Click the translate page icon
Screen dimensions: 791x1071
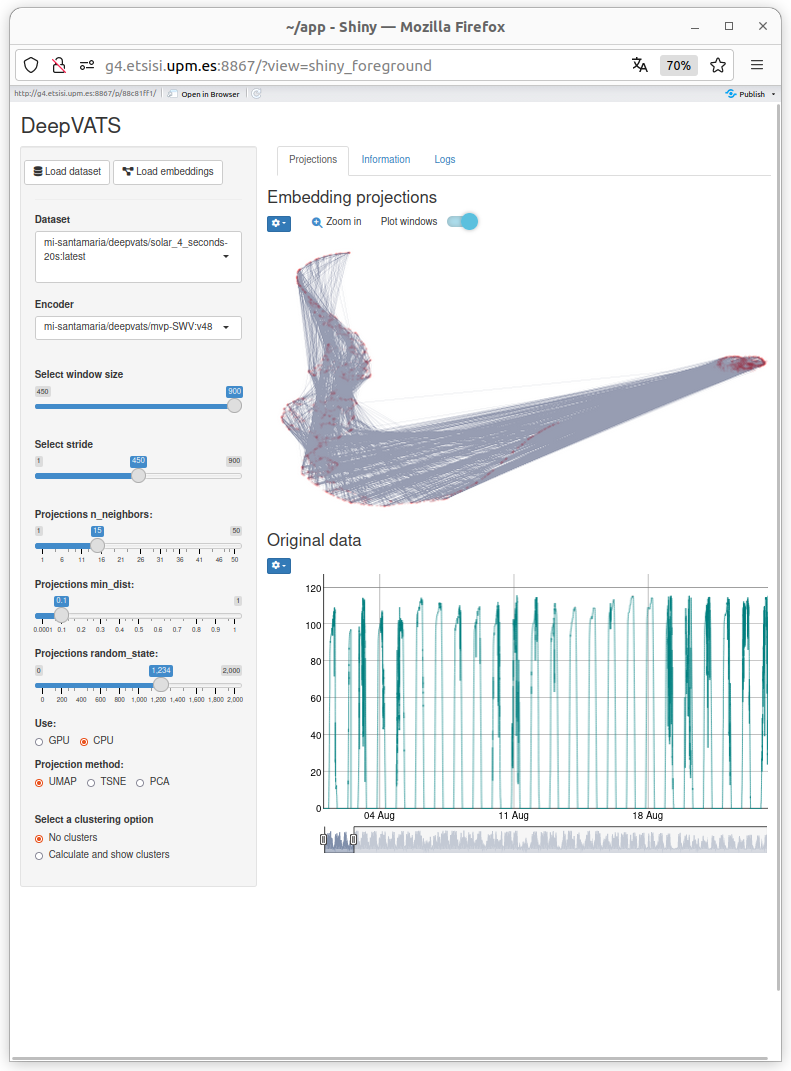(639, 66)
